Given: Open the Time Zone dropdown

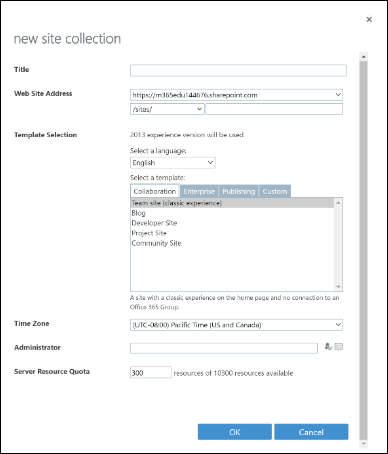Looking at the screenshot, I should 236,325.
